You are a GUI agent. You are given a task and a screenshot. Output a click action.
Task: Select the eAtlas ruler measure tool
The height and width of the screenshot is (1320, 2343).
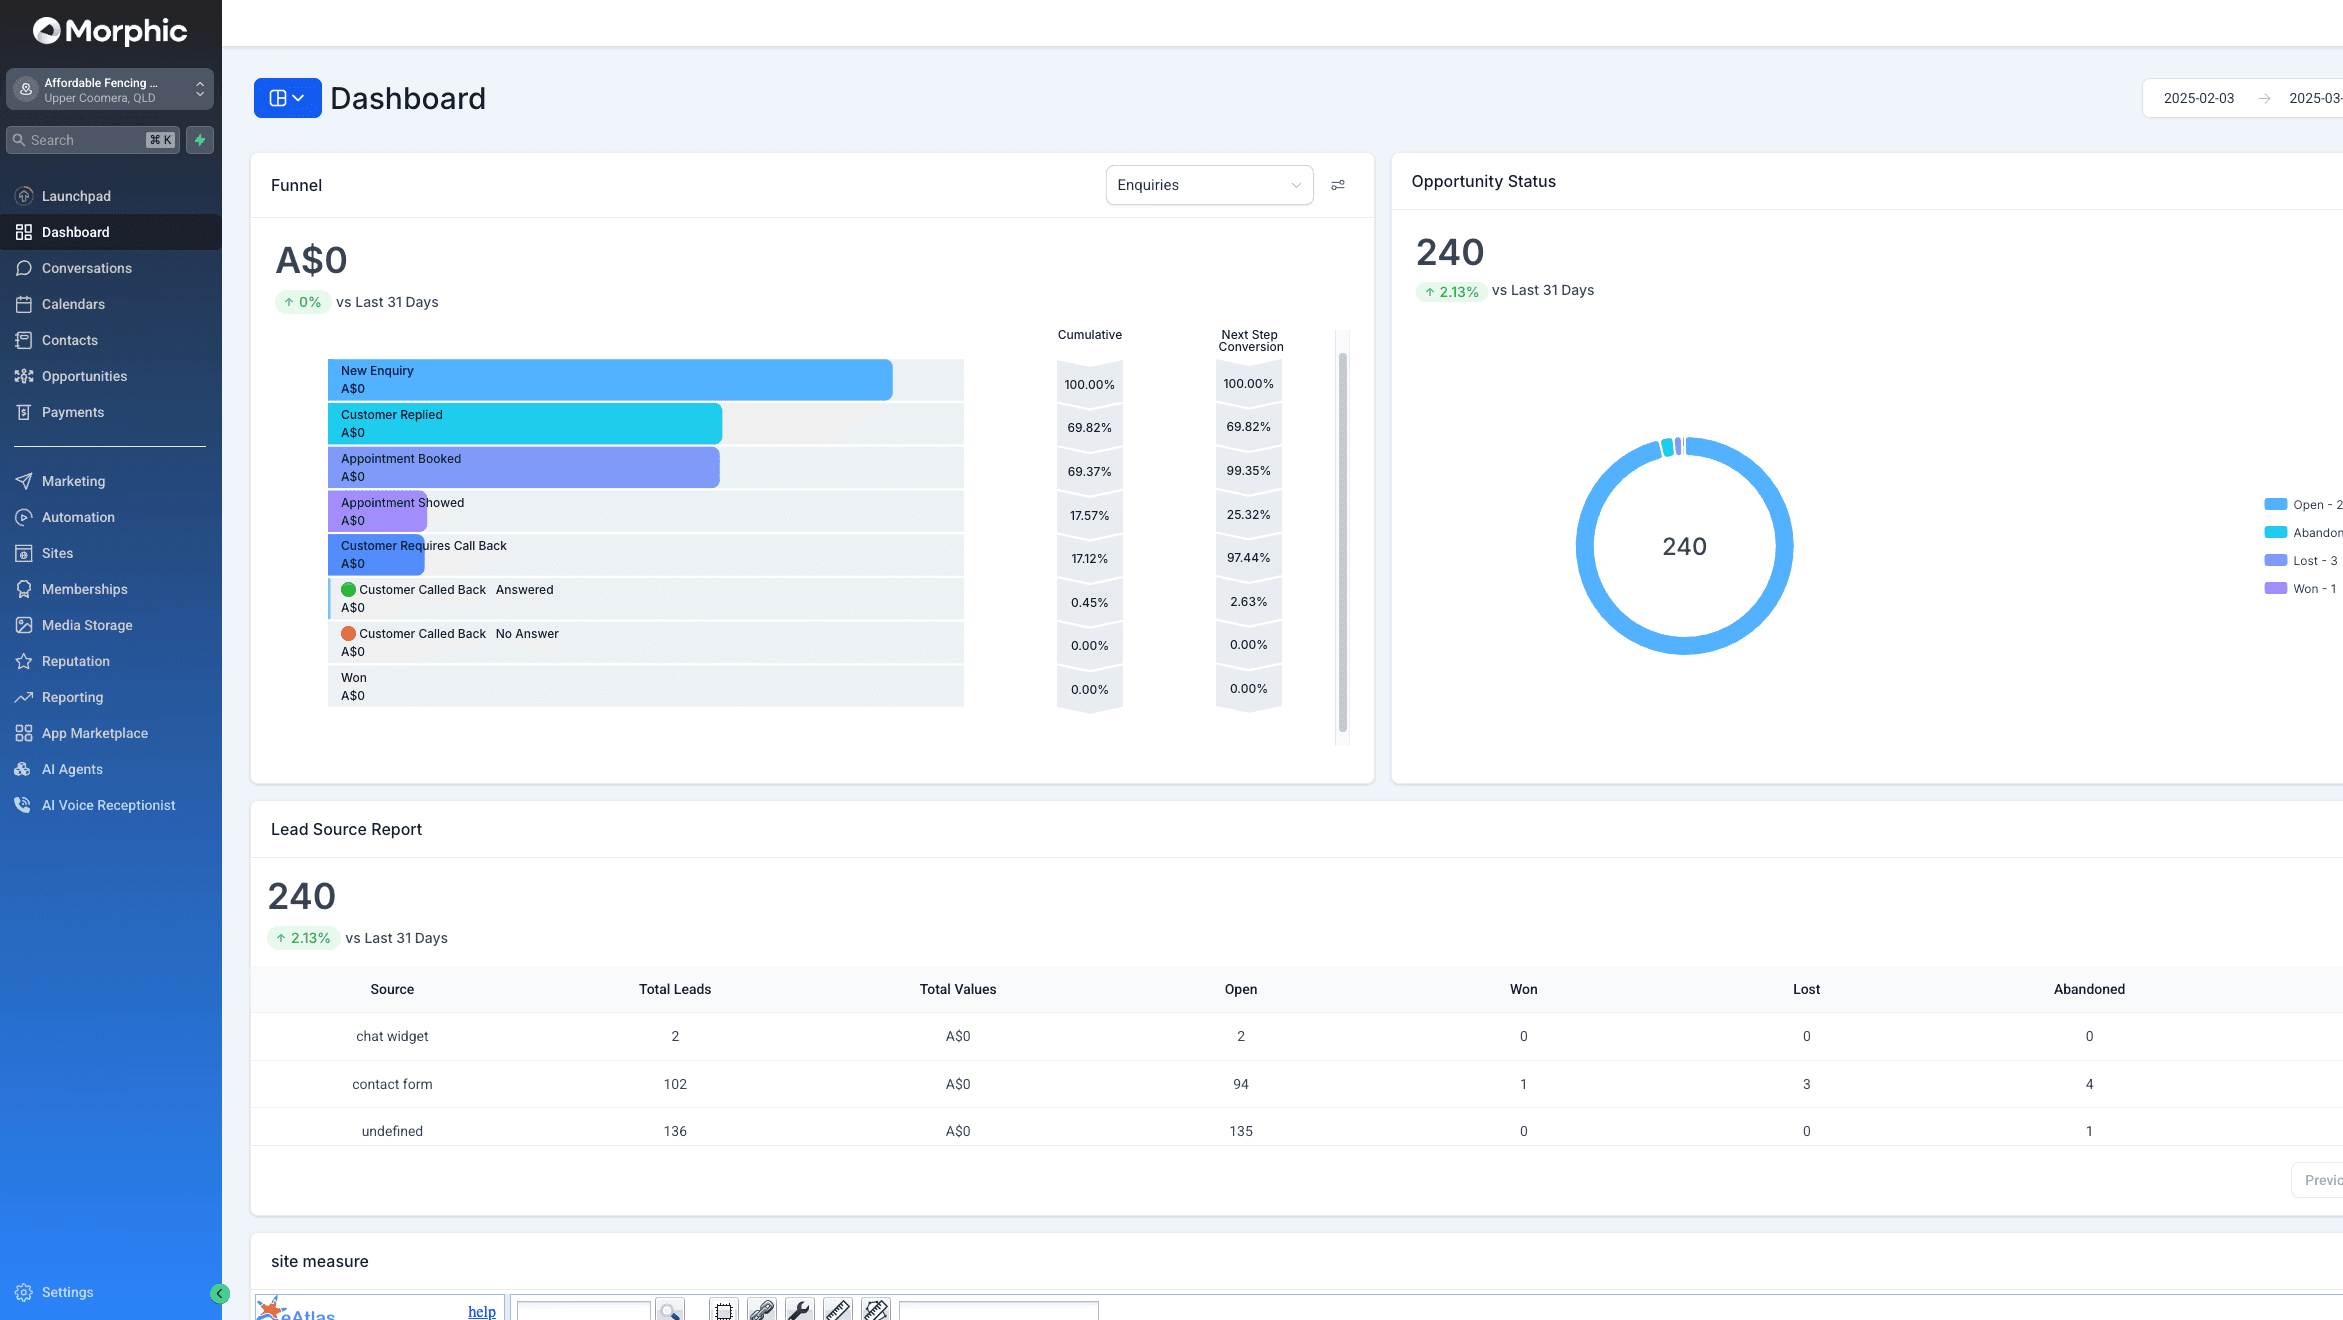[838, 1310]
